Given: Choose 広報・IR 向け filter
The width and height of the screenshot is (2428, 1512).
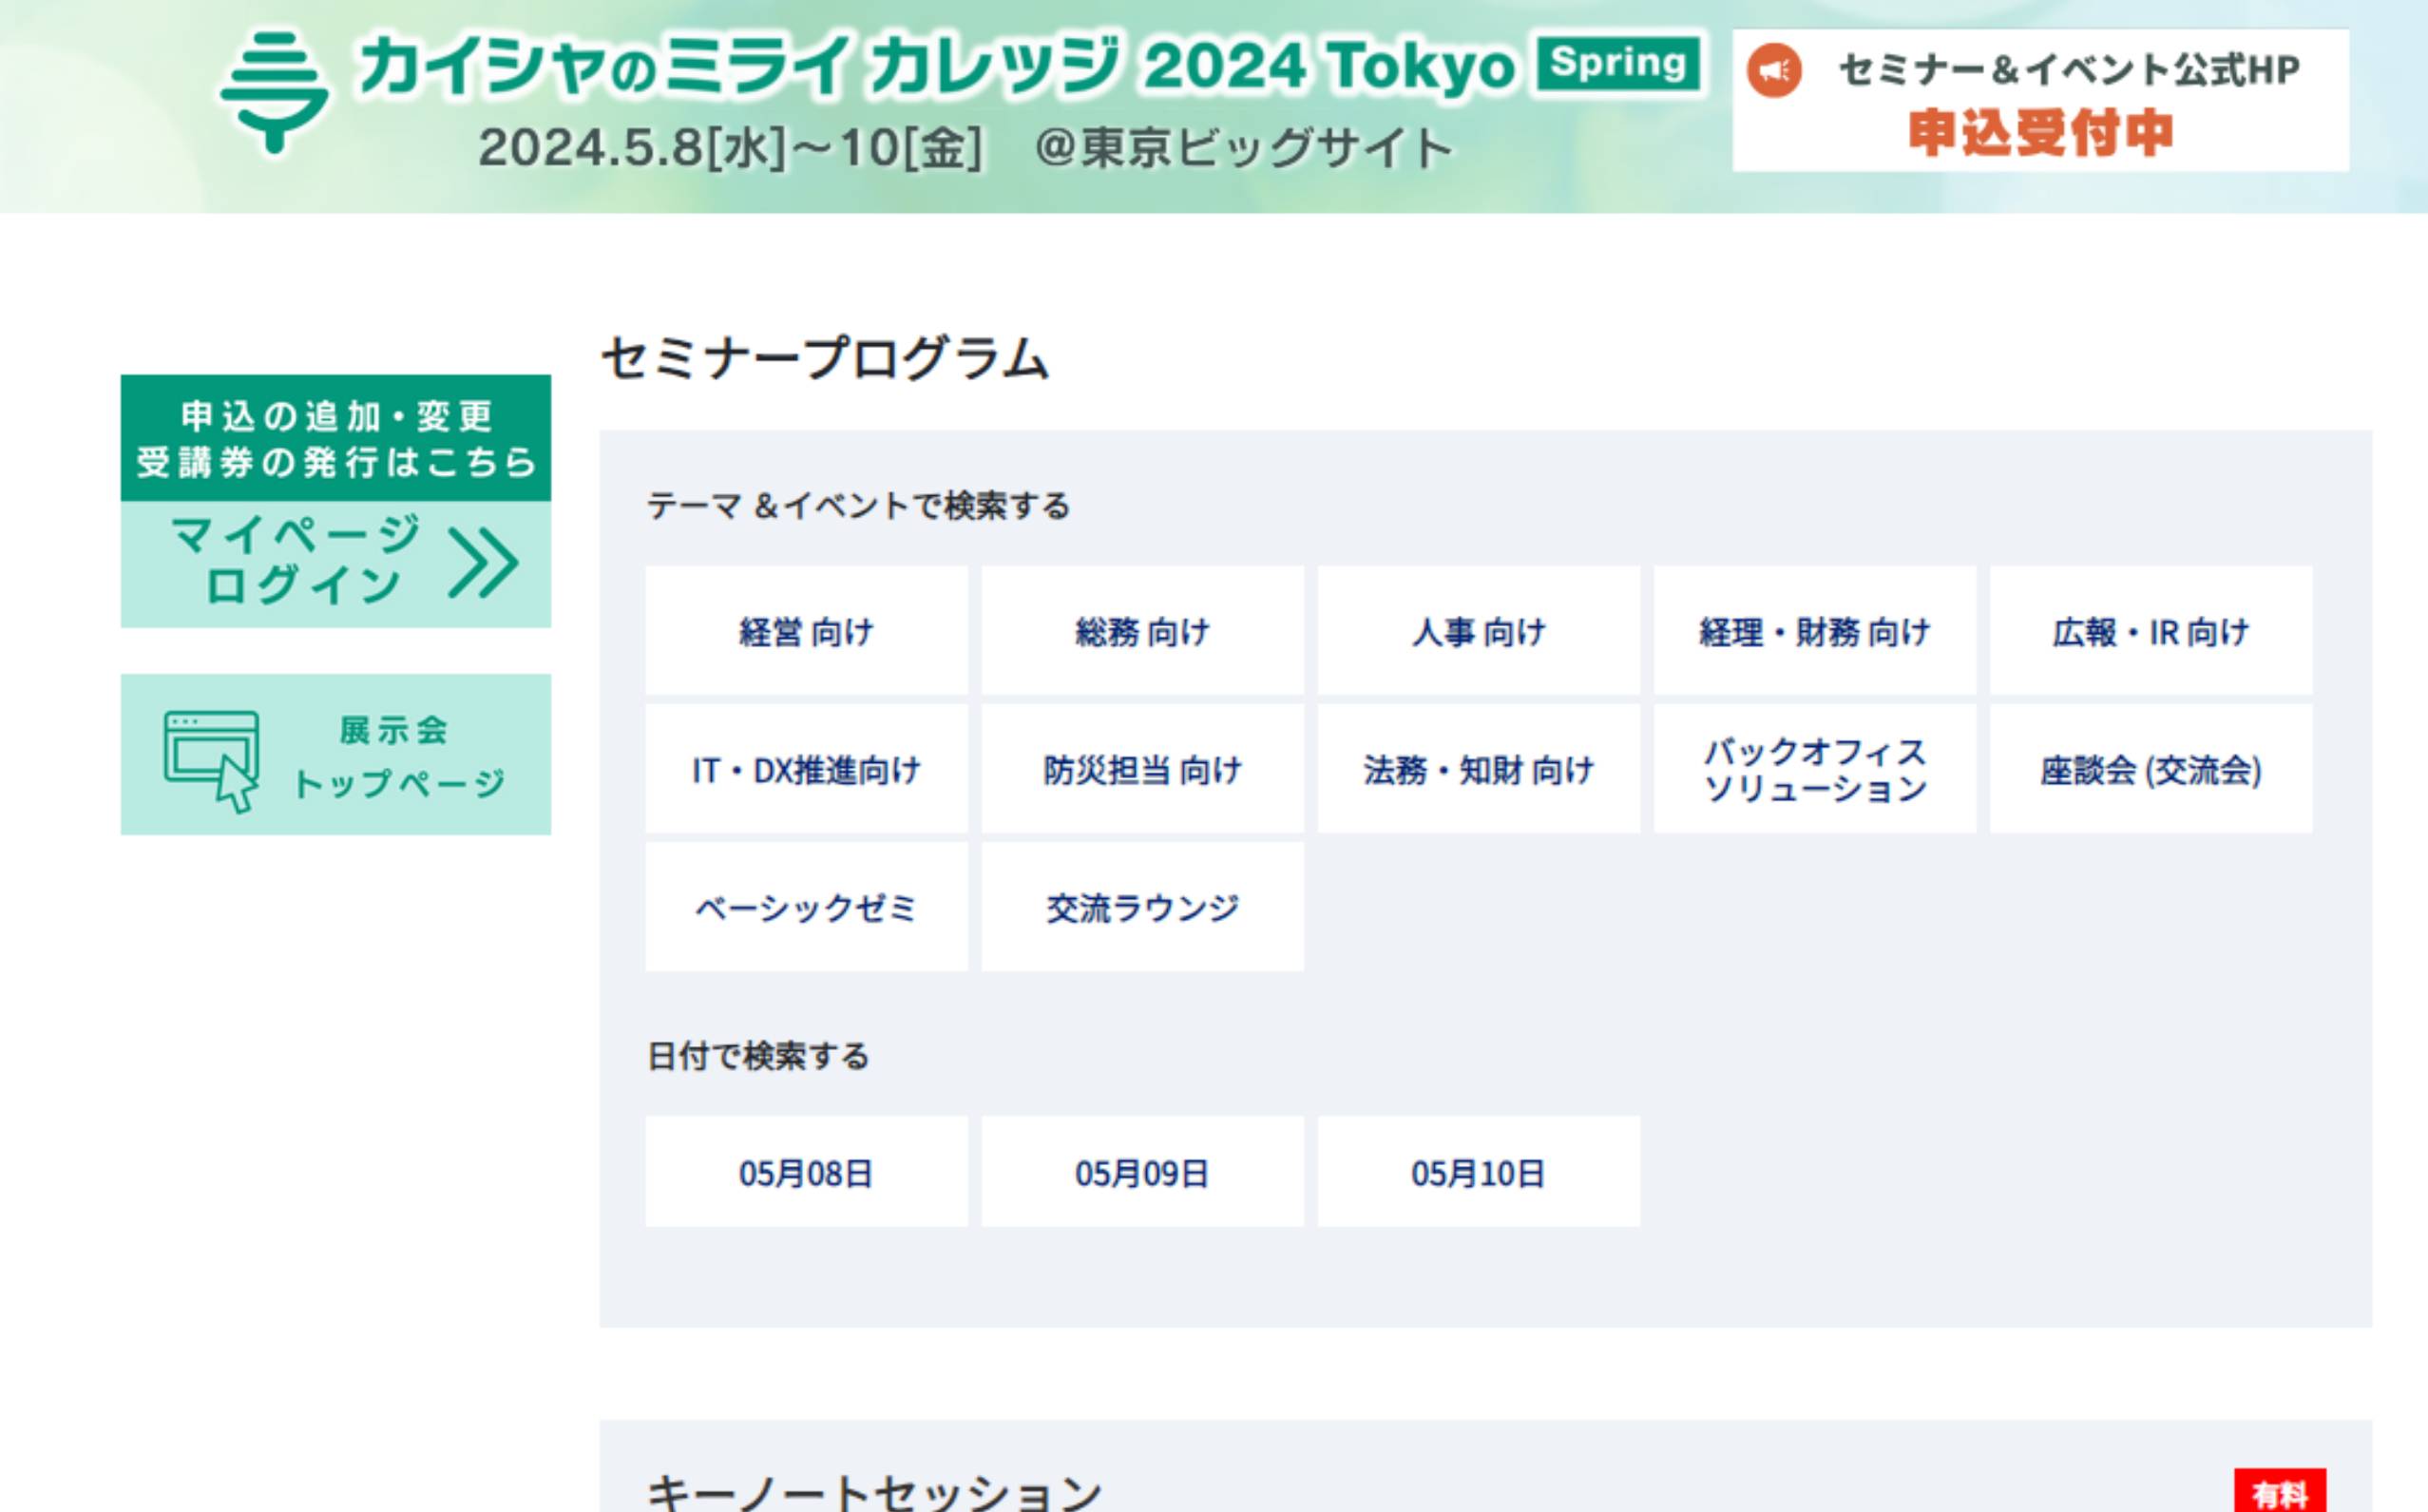Looking at the screenshot, I should point(2150,631).
